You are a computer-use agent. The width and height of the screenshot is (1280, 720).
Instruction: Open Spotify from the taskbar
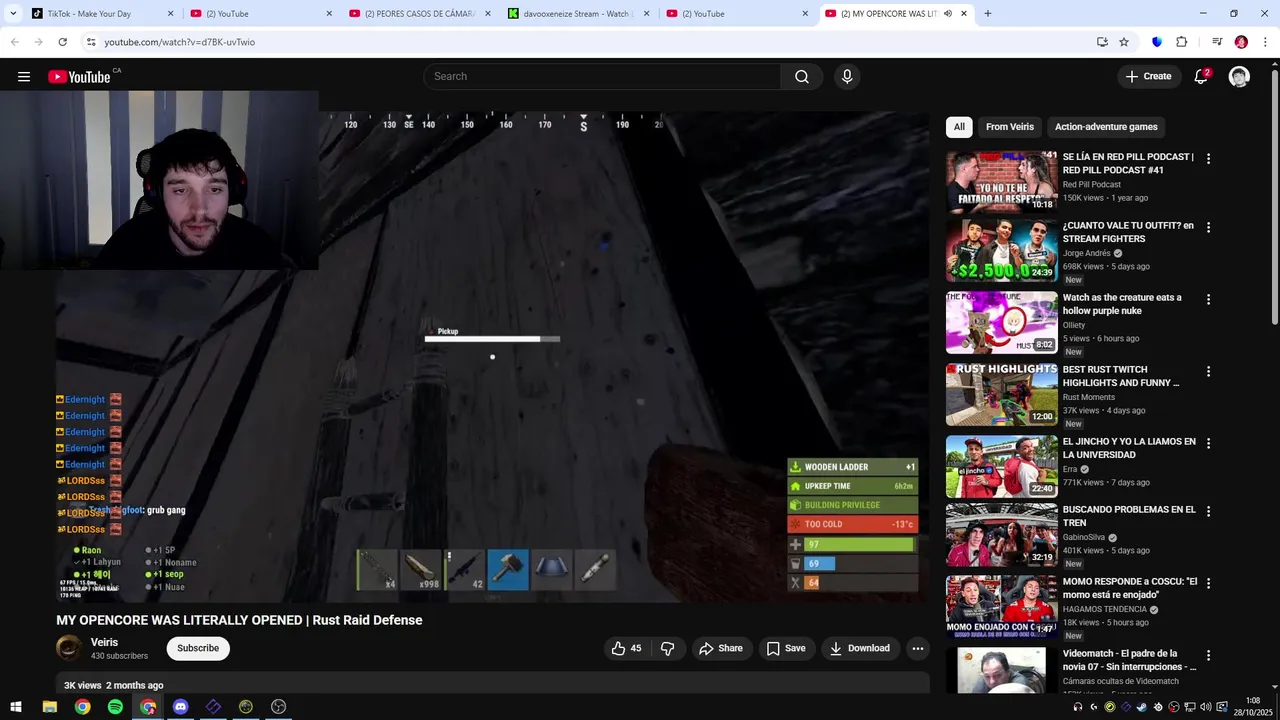coord(115,707)
